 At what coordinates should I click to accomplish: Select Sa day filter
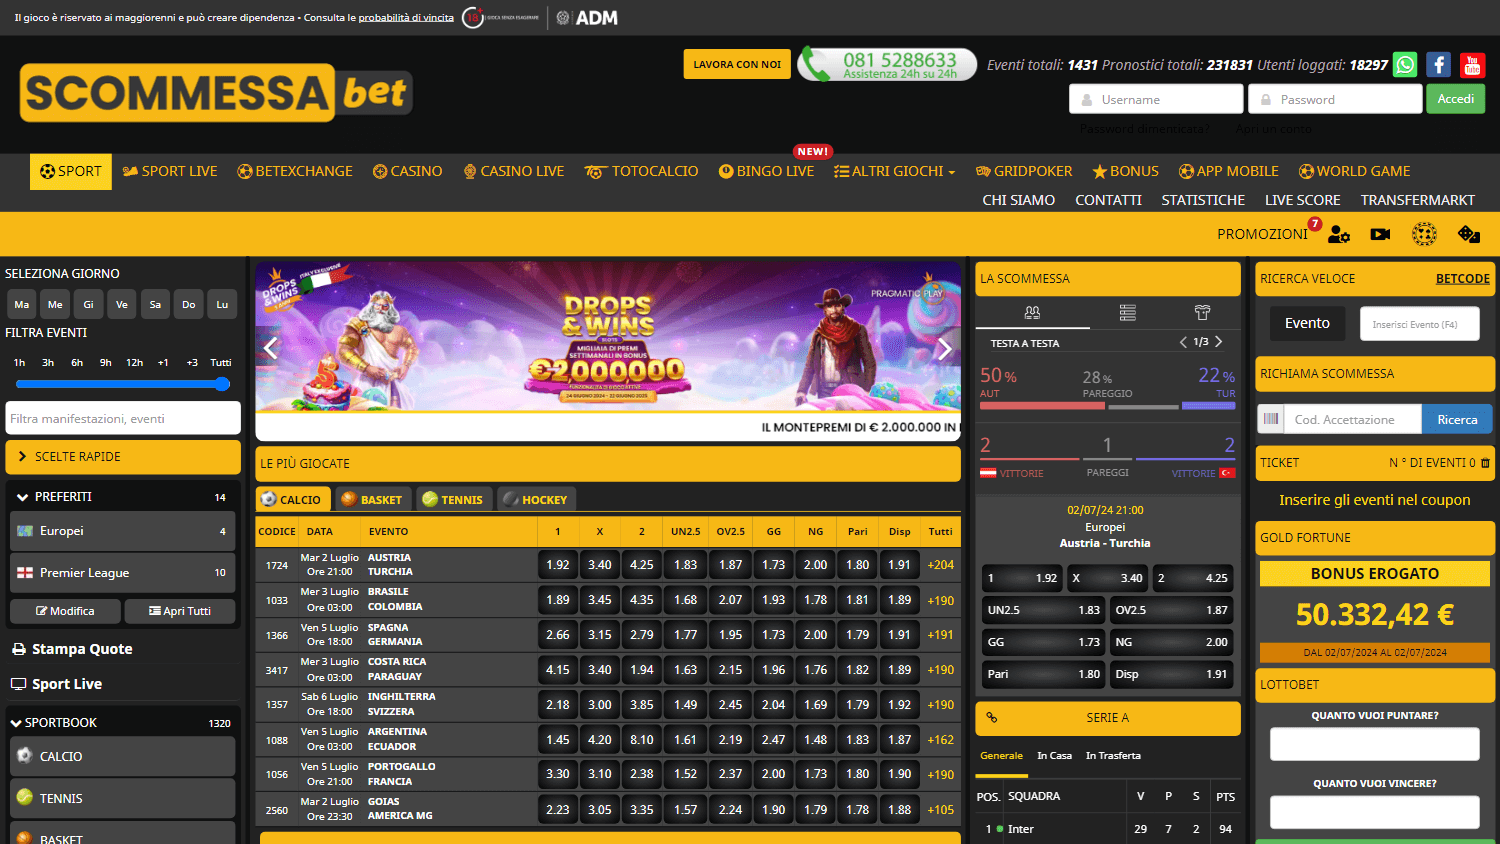point(155,304)
